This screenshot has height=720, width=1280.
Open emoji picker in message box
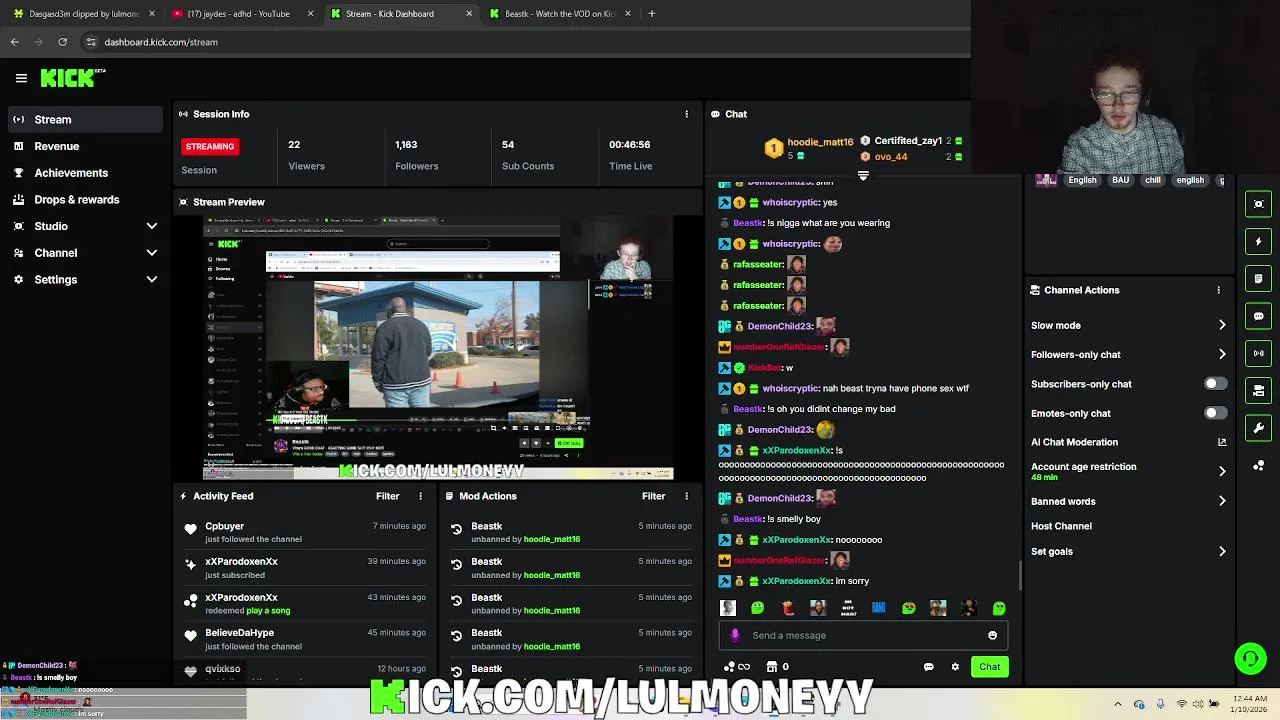pos(992,635)
